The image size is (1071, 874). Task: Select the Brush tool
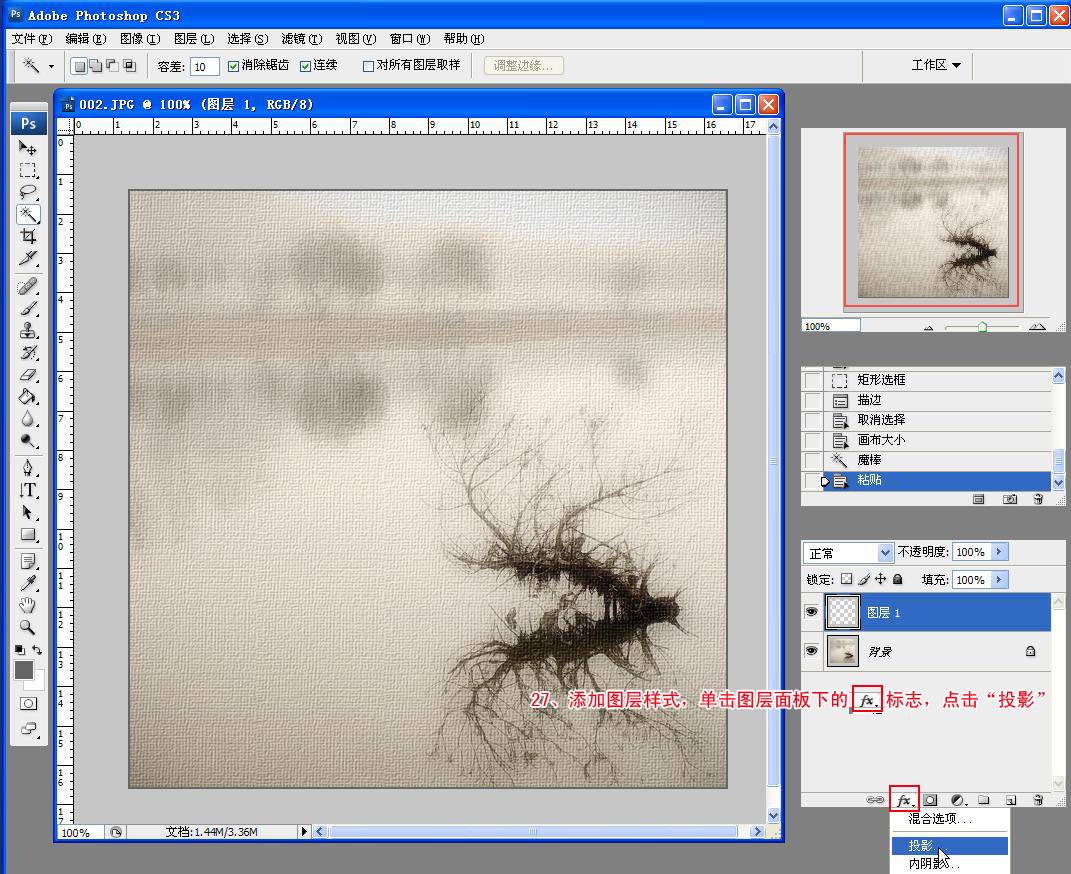coord(28,309)
